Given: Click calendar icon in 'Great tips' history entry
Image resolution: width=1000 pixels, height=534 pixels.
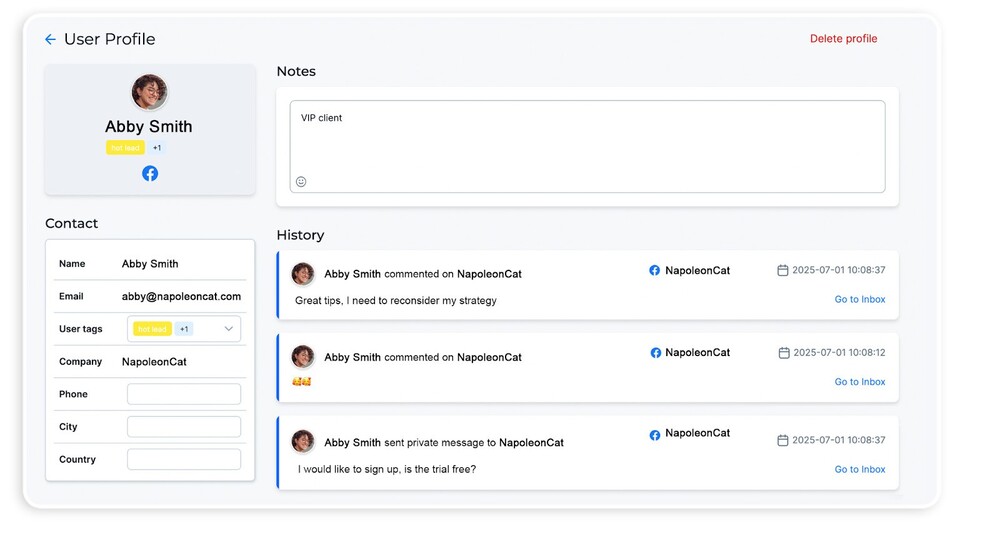Looking at the screenshot, I should [783, 271].
